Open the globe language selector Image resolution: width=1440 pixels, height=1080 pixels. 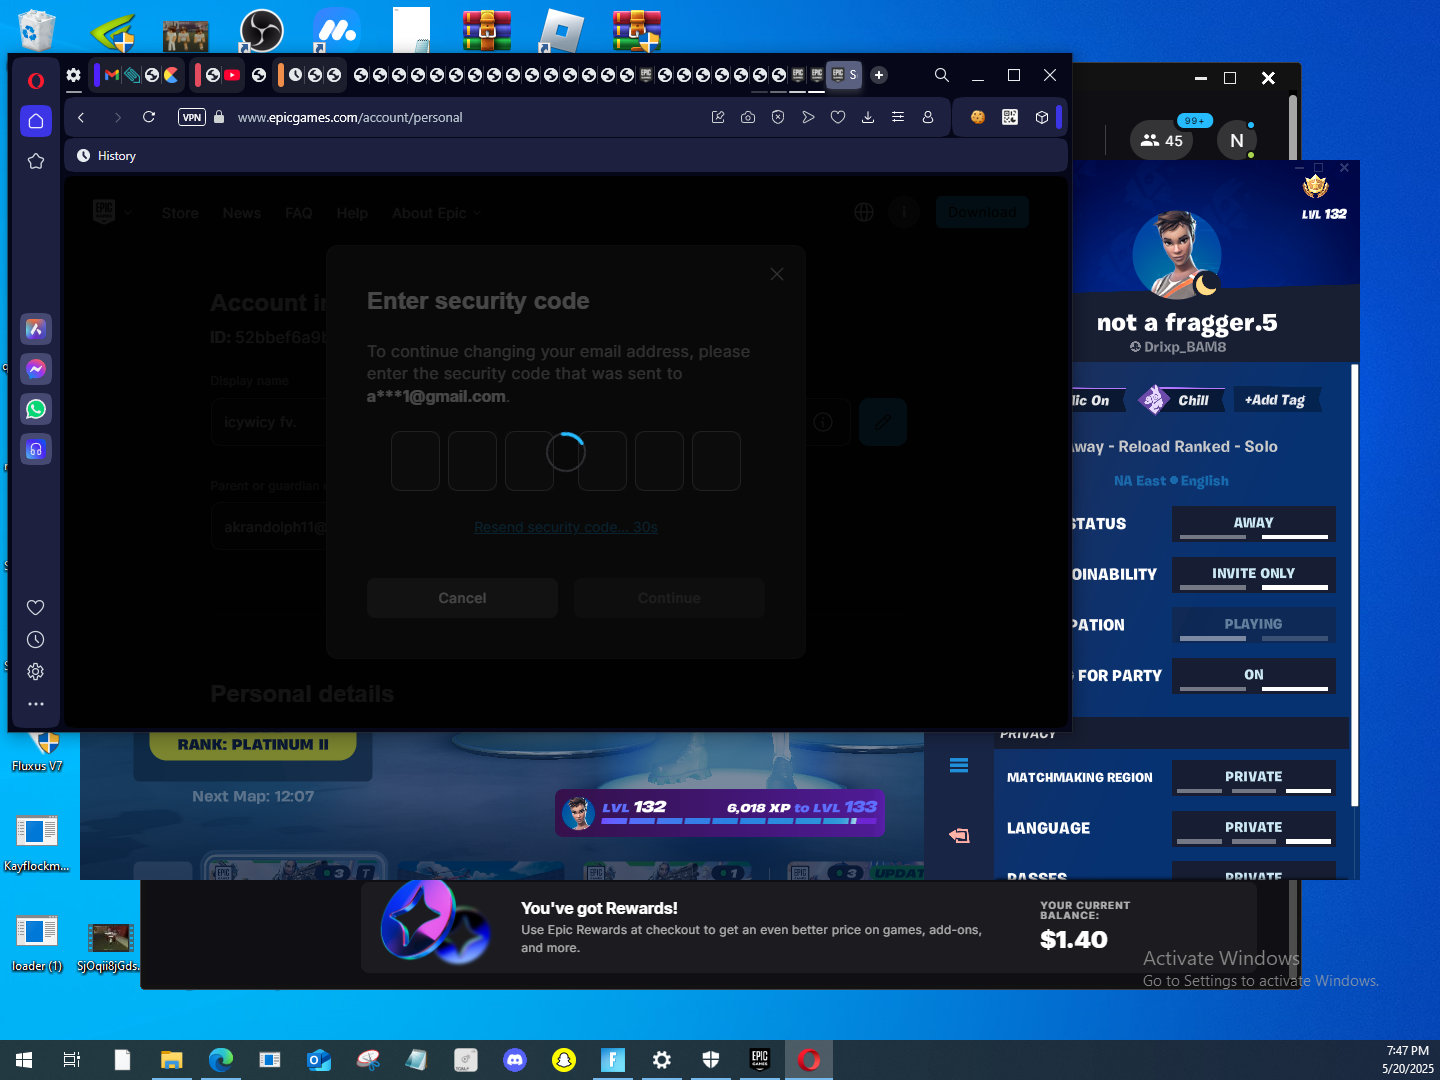(864, 212)
